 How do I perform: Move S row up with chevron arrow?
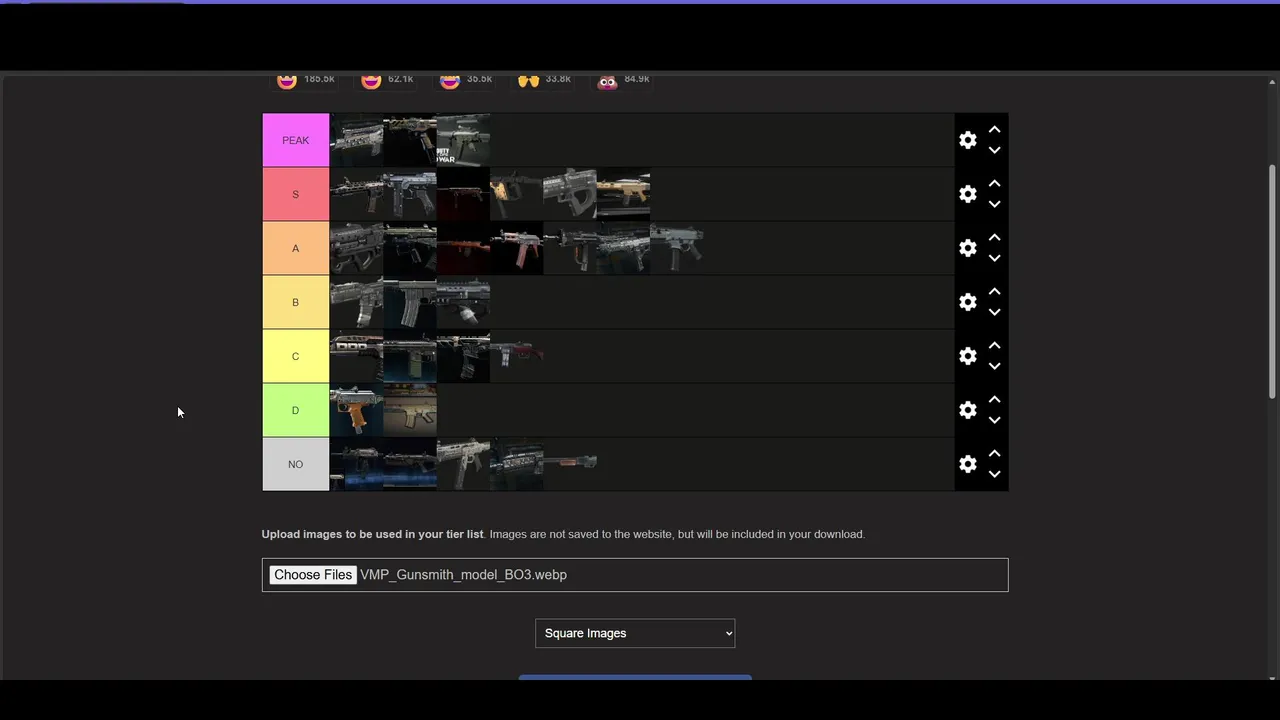tap(994, 184)
